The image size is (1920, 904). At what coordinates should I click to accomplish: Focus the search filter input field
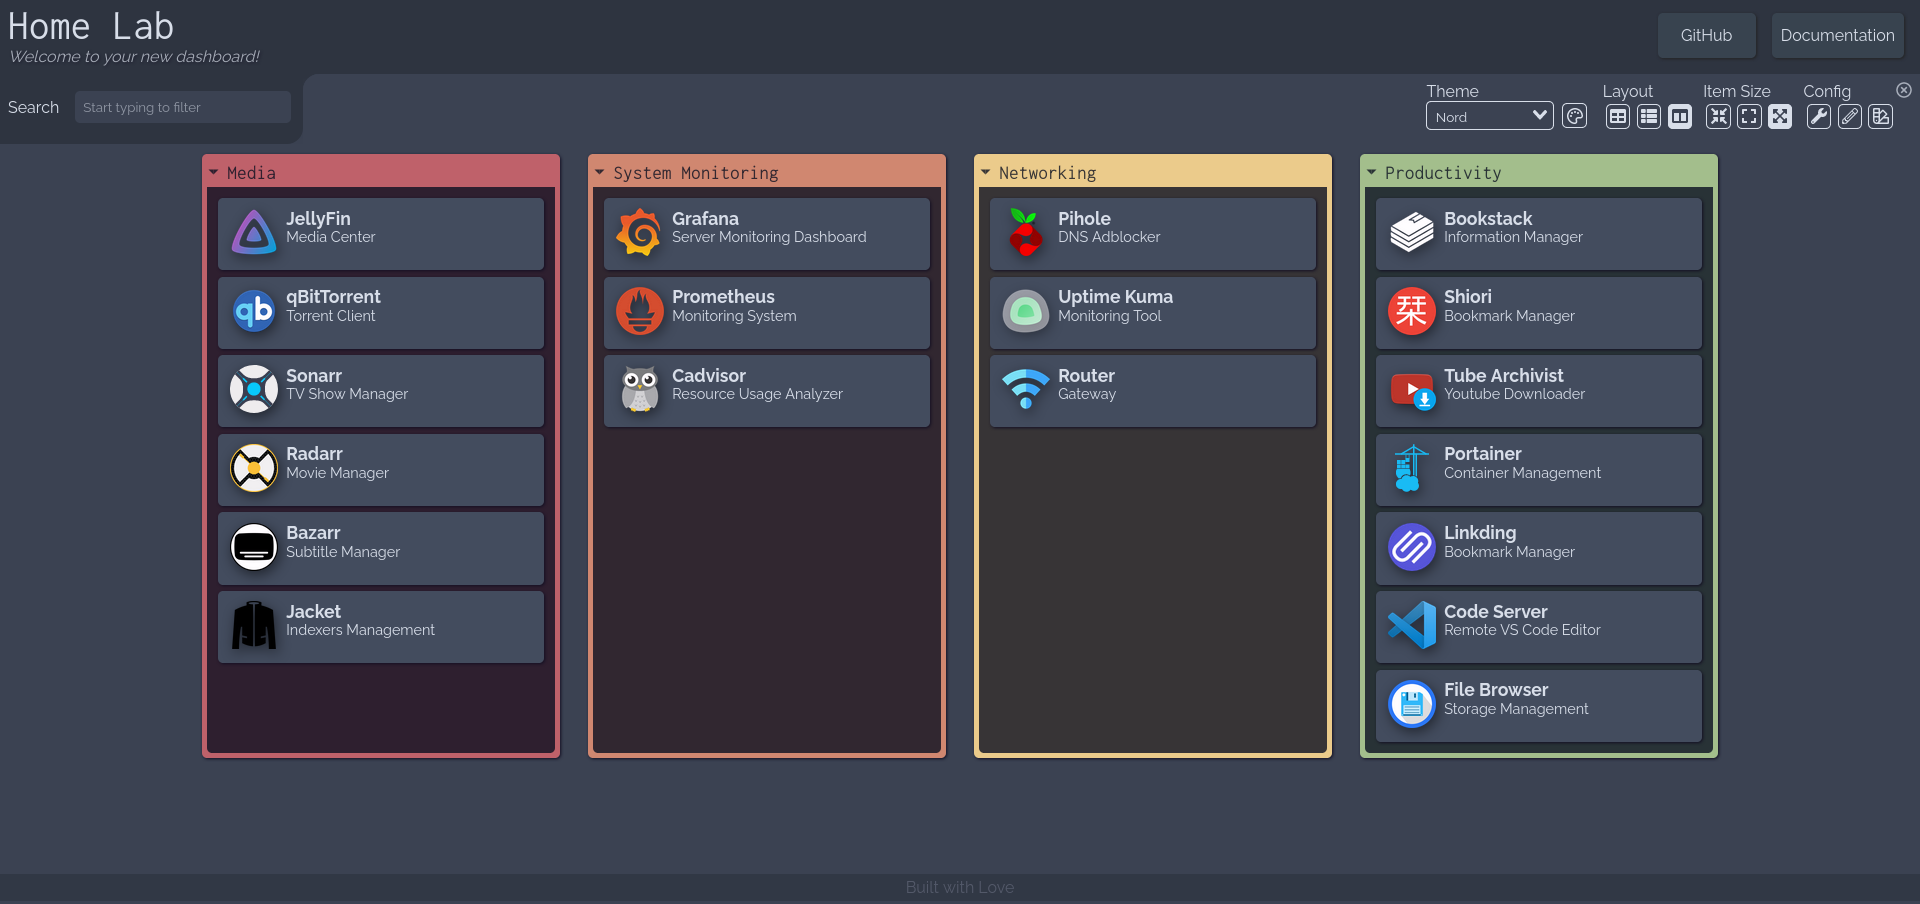183,107
